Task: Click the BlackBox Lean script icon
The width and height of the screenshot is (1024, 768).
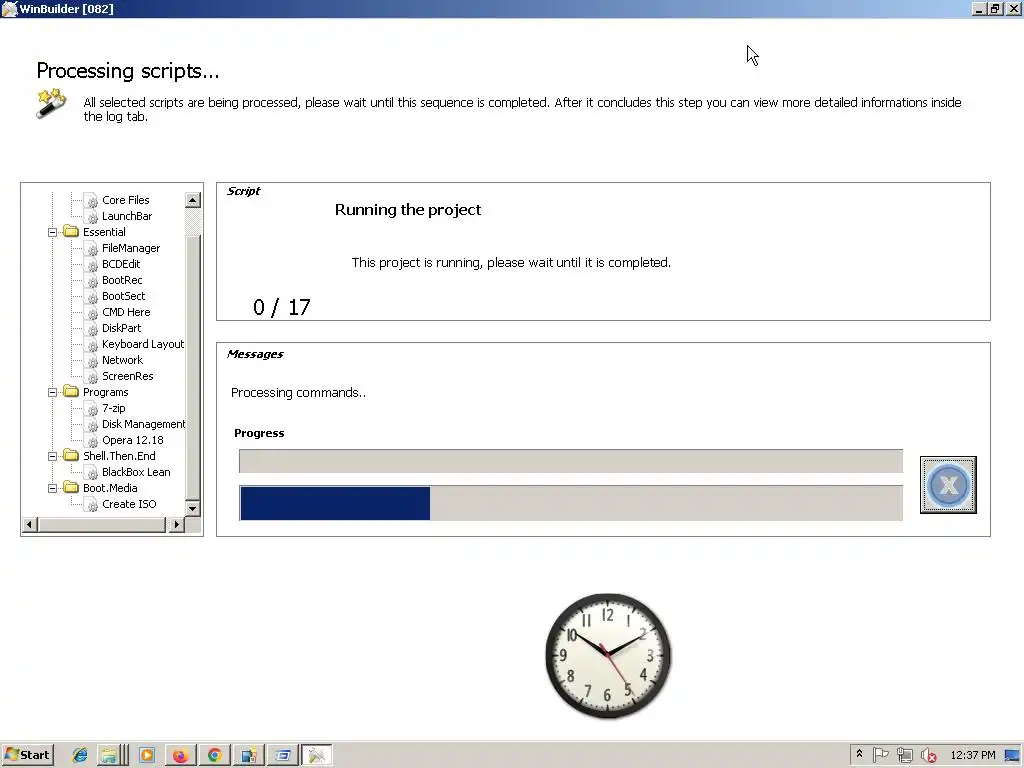Action: (92, 473)
